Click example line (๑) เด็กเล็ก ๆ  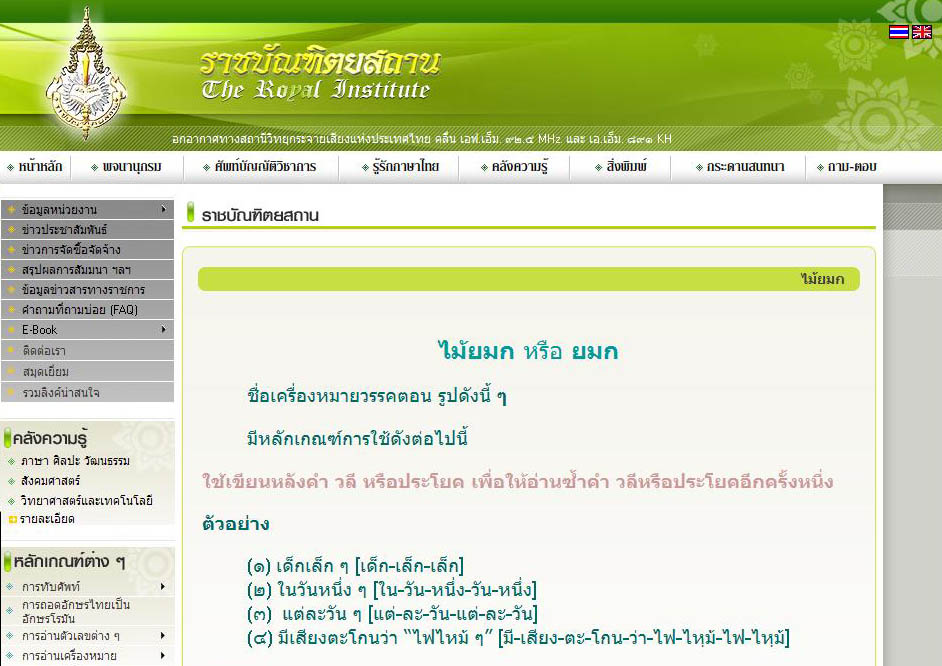(x=355, y=566)
